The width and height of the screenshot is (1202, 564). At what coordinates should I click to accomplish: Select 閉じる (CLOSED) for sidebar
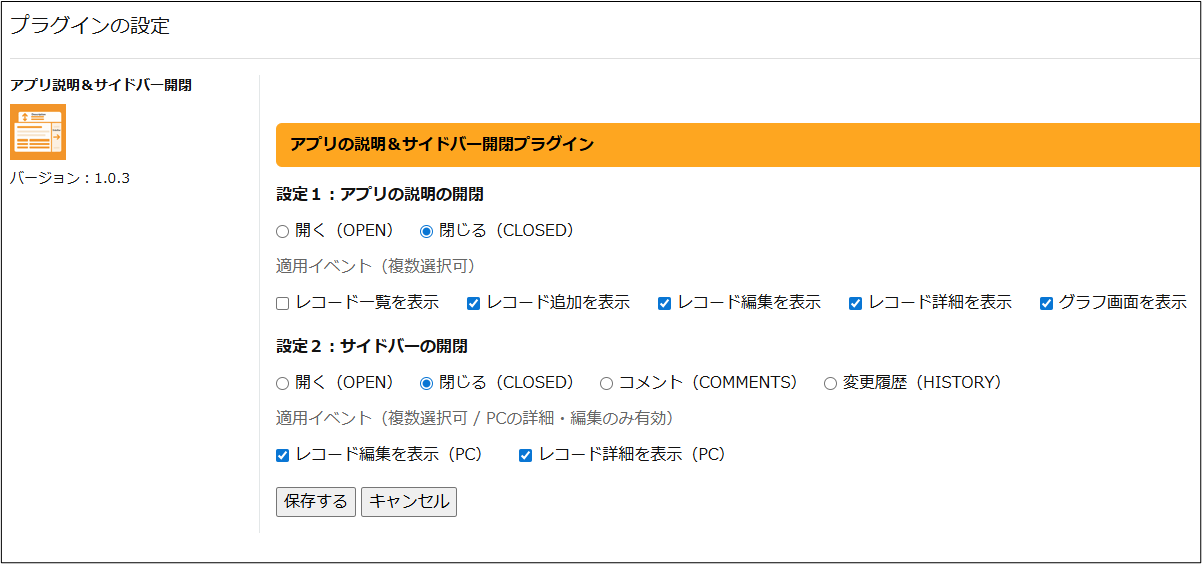coord(427,383)
